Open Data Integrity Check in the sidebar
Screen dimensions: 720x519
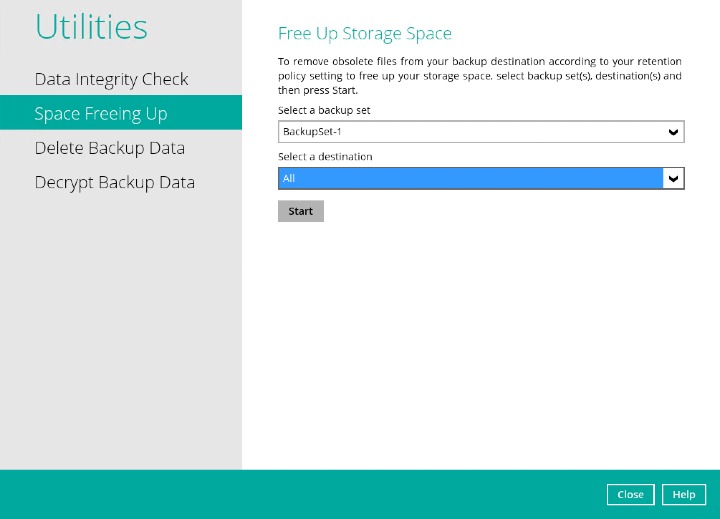pos(111,79)
